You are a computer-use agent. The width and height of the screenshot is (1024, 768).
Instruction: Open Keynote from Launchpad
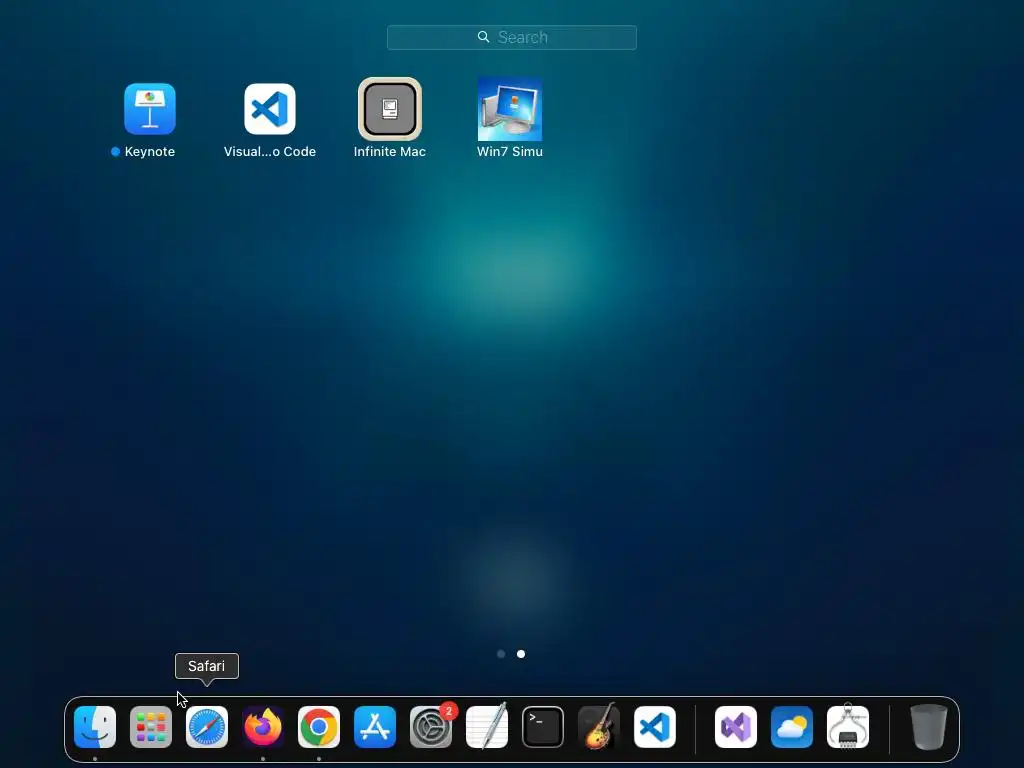[x=150, y=108]
